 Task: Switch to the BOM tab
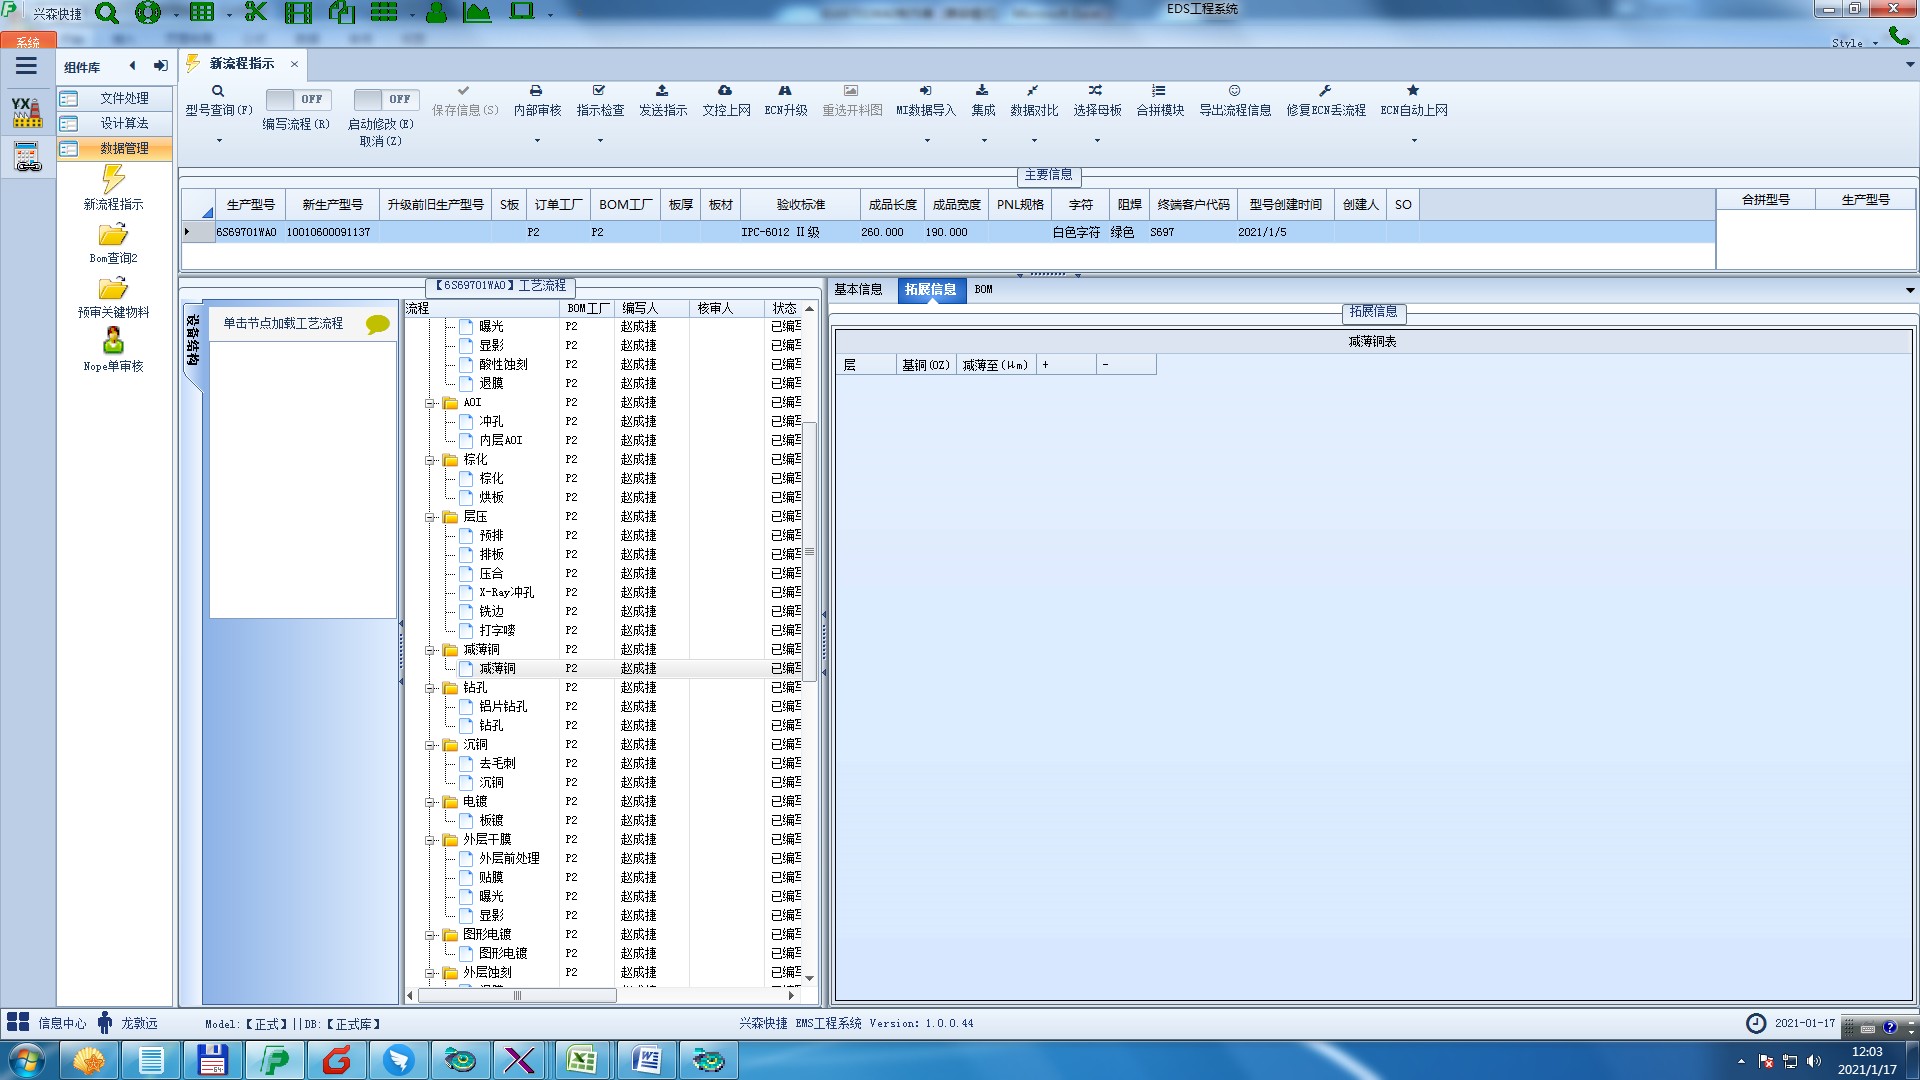[x=983, y=289]
